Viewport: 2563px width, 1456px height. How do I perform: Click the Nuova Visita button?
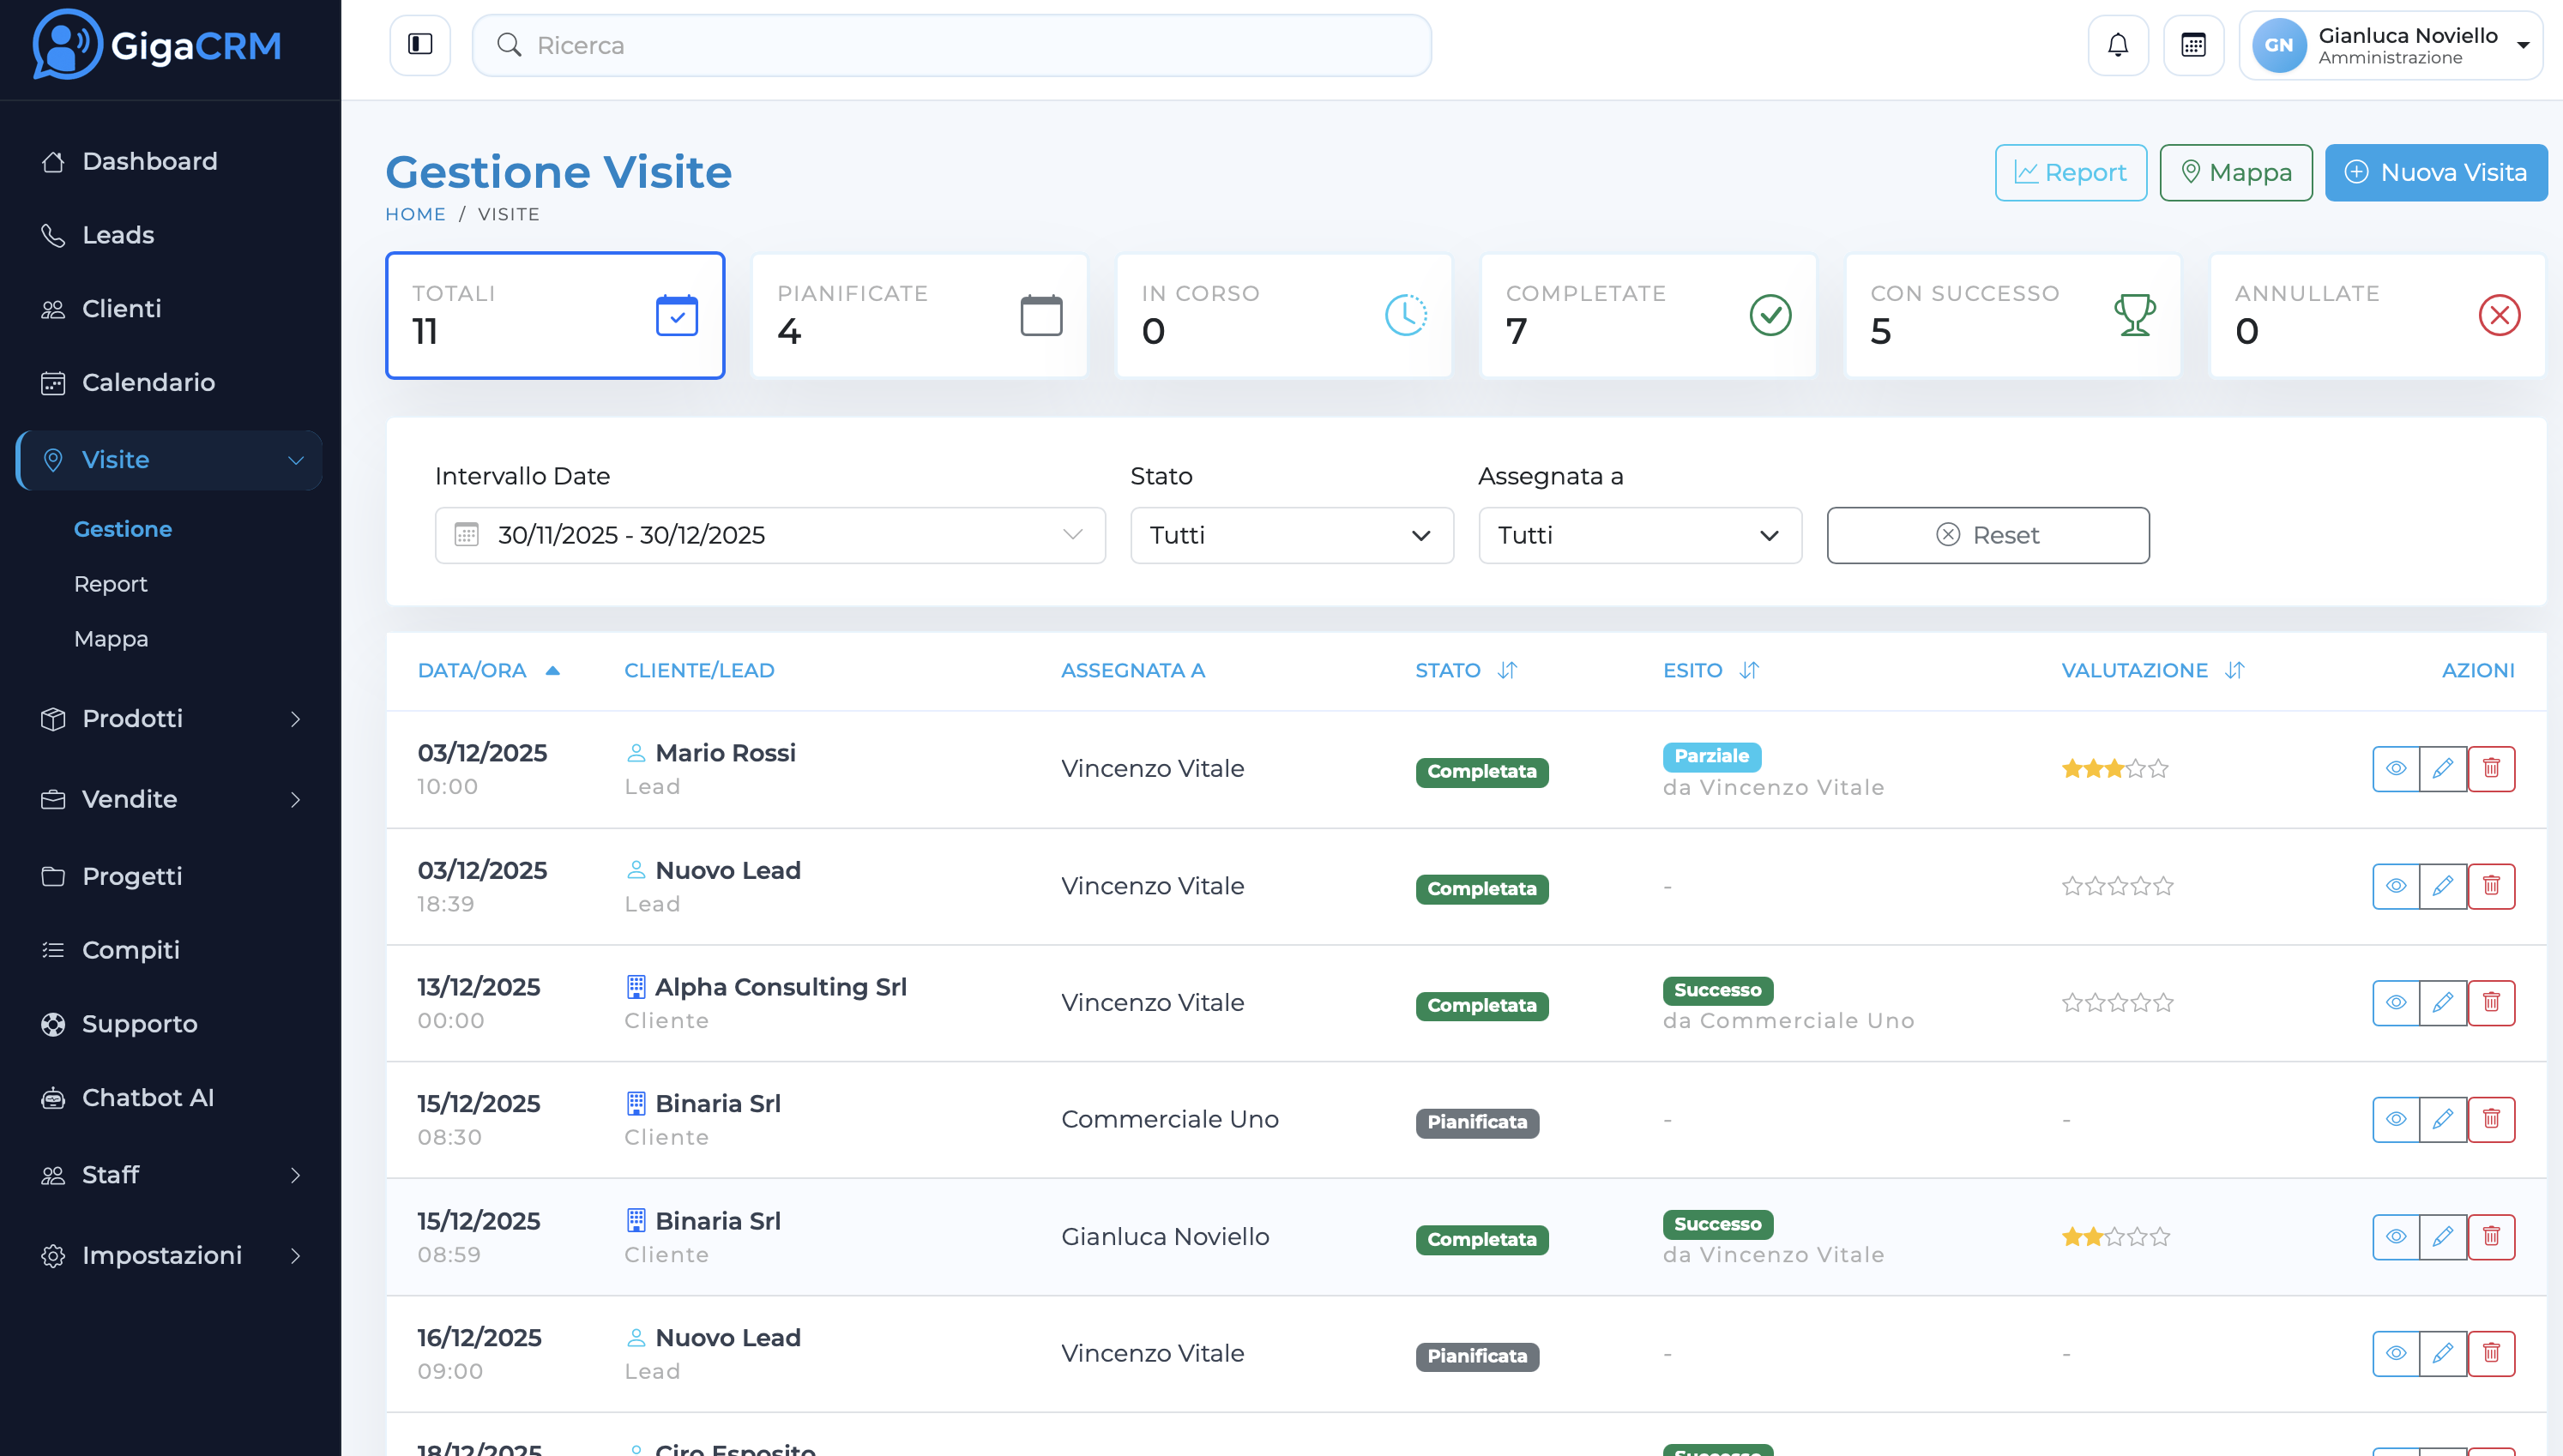coord(2435,172)
